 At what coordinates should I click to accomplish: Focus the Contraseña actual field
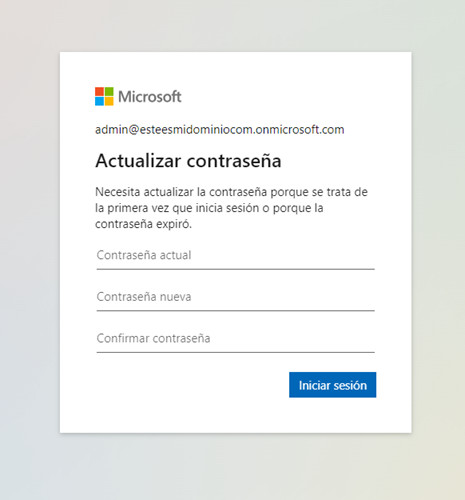(x=236, y=256)
